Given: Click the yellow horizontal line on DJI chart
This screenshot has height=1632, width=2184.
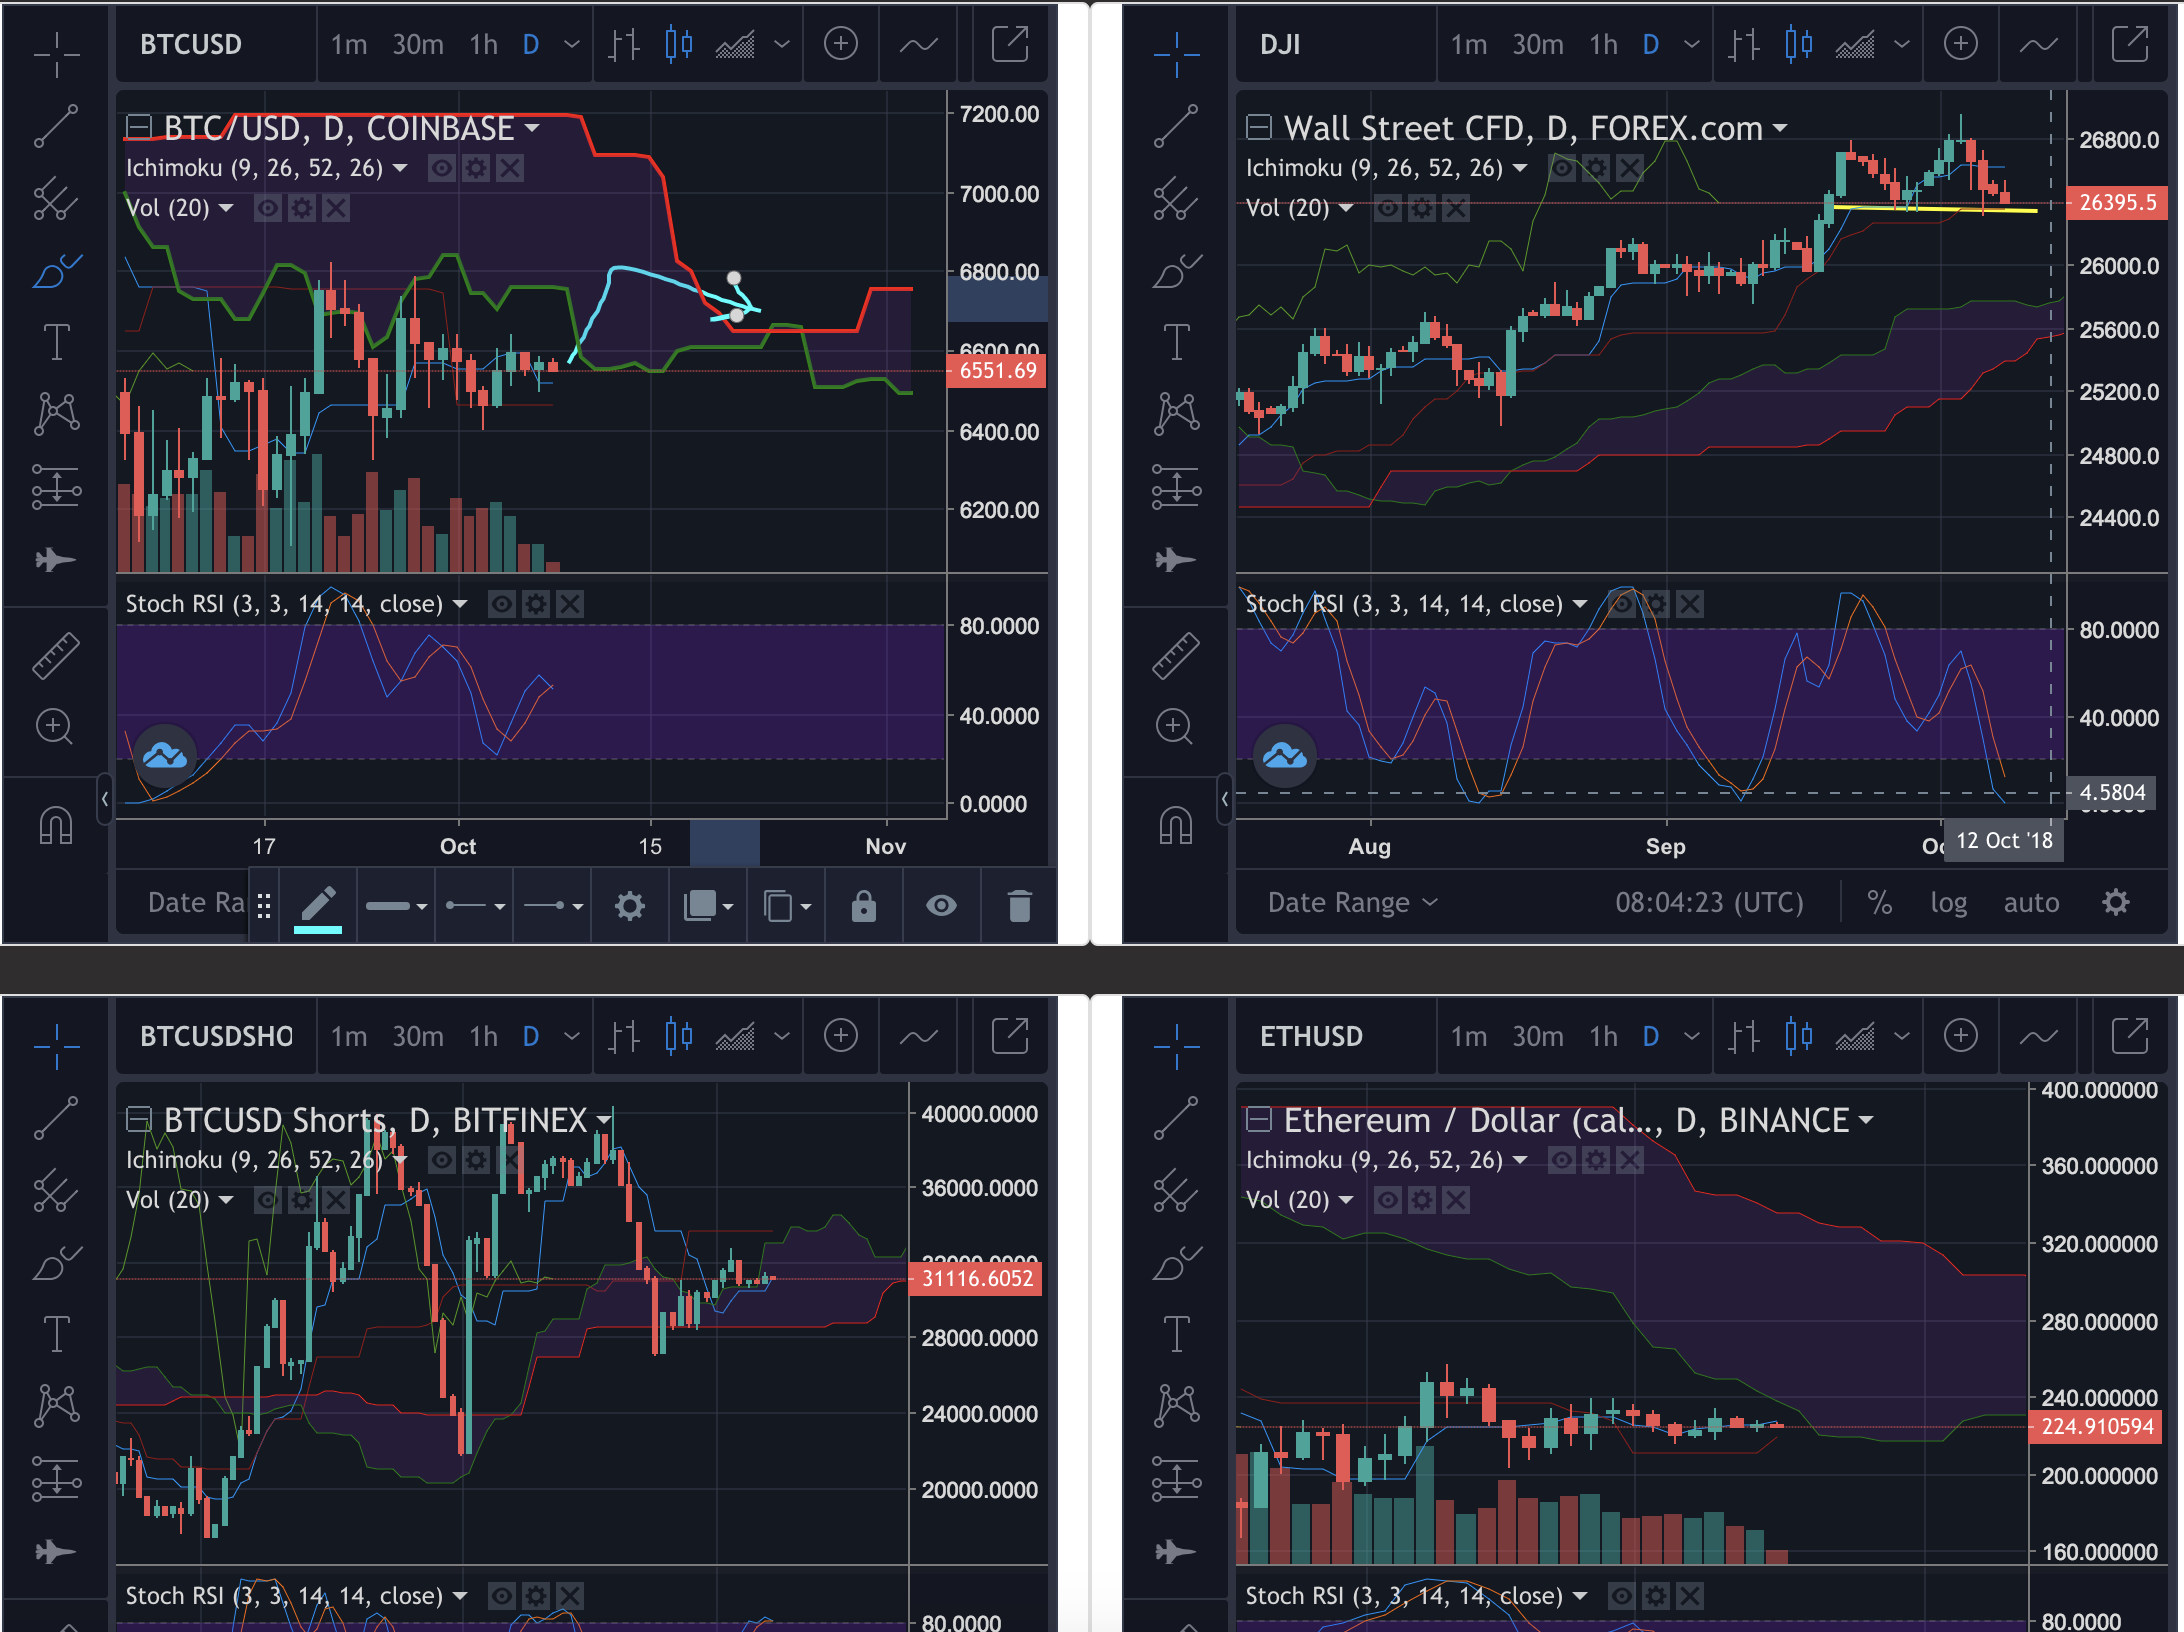Looking at the screenshot, I should (x=1935, y=209).
